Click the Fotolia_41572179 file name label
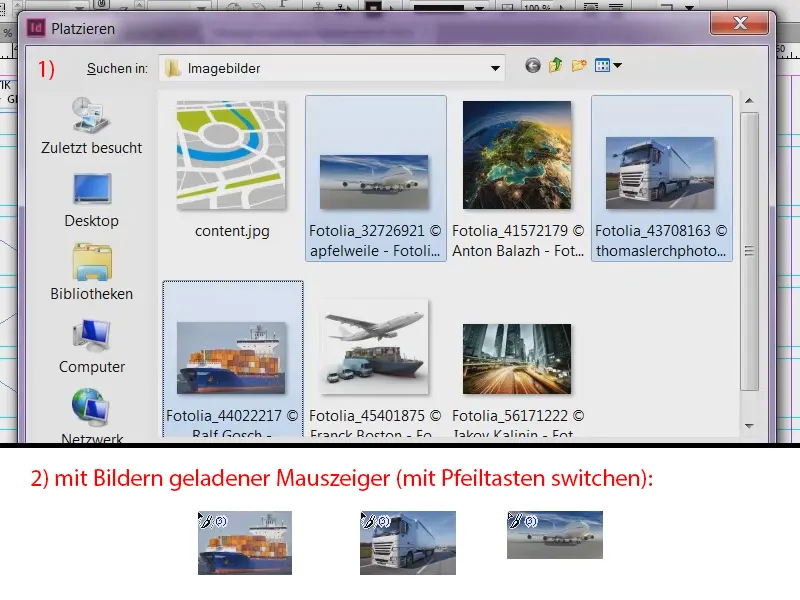 518,241
